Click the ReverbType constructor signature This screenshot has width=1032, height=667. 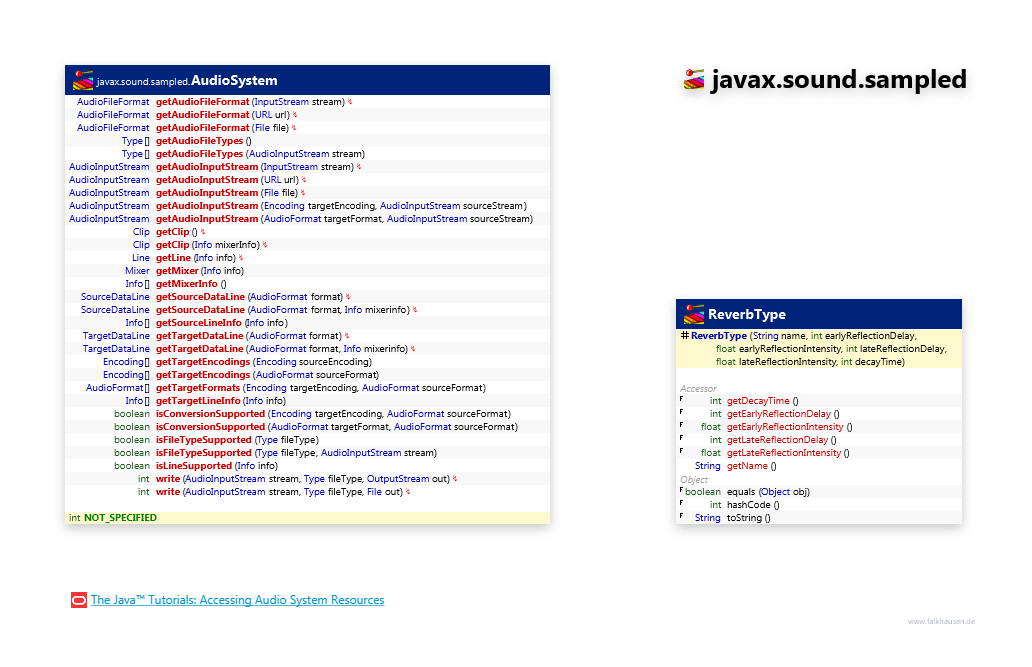(819, 348)
